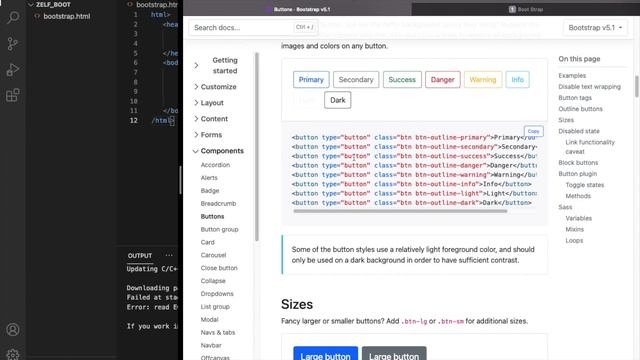Click the code block horizontal scrollbar
The width and height of the screenshot is (640, 360).
tap(400, 211)
